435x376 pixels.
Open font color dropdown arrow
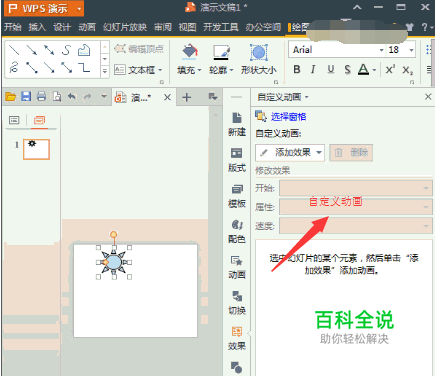pos(374,70)
